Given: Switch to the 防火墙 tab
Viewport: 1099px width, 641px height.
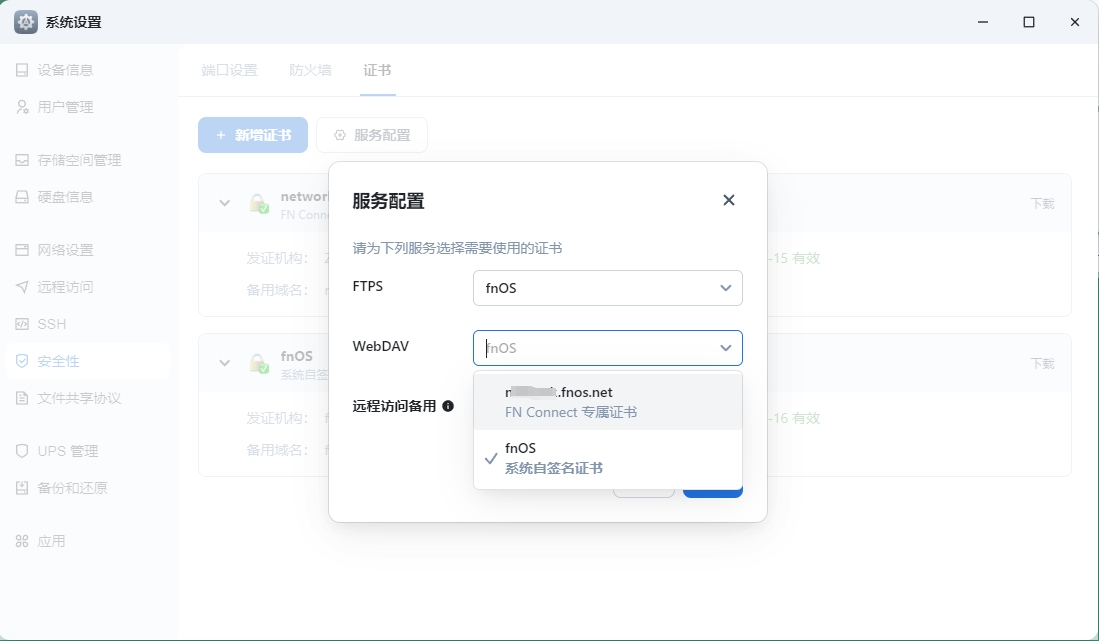Looking at the screenshot, I should pos(310,70).
